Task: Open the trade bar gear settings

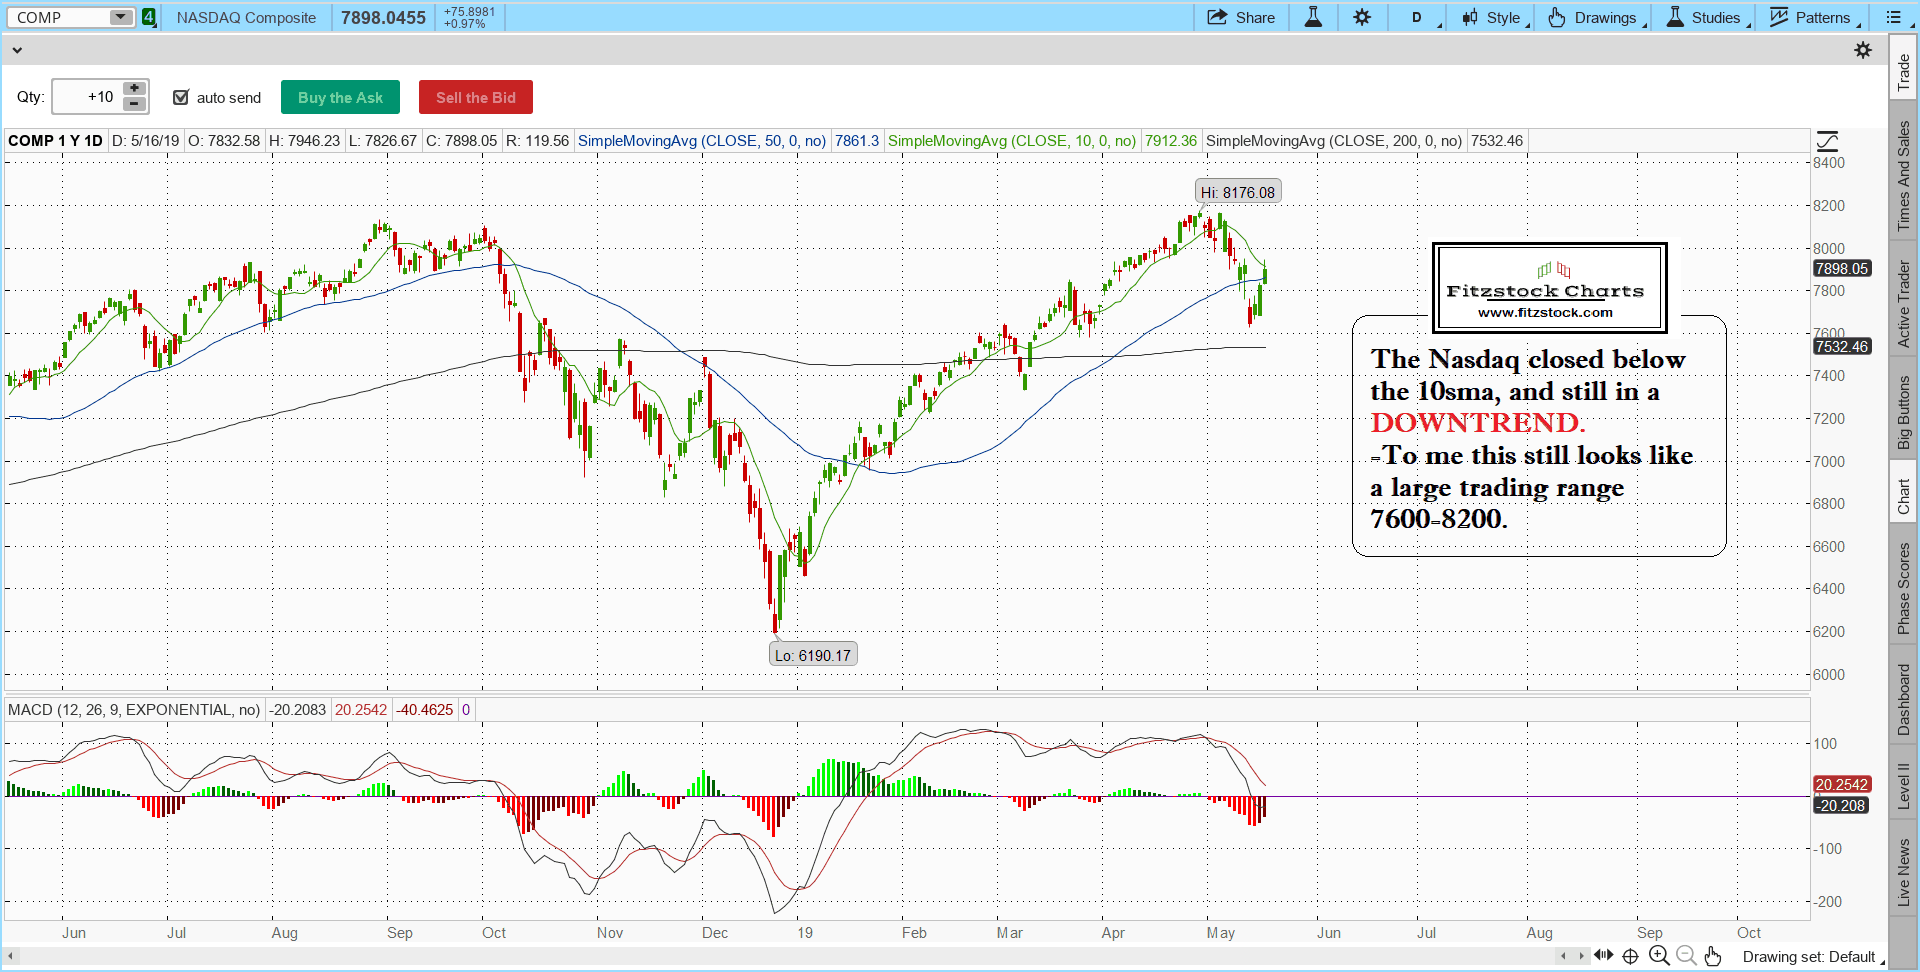Action: [1863, 50]
